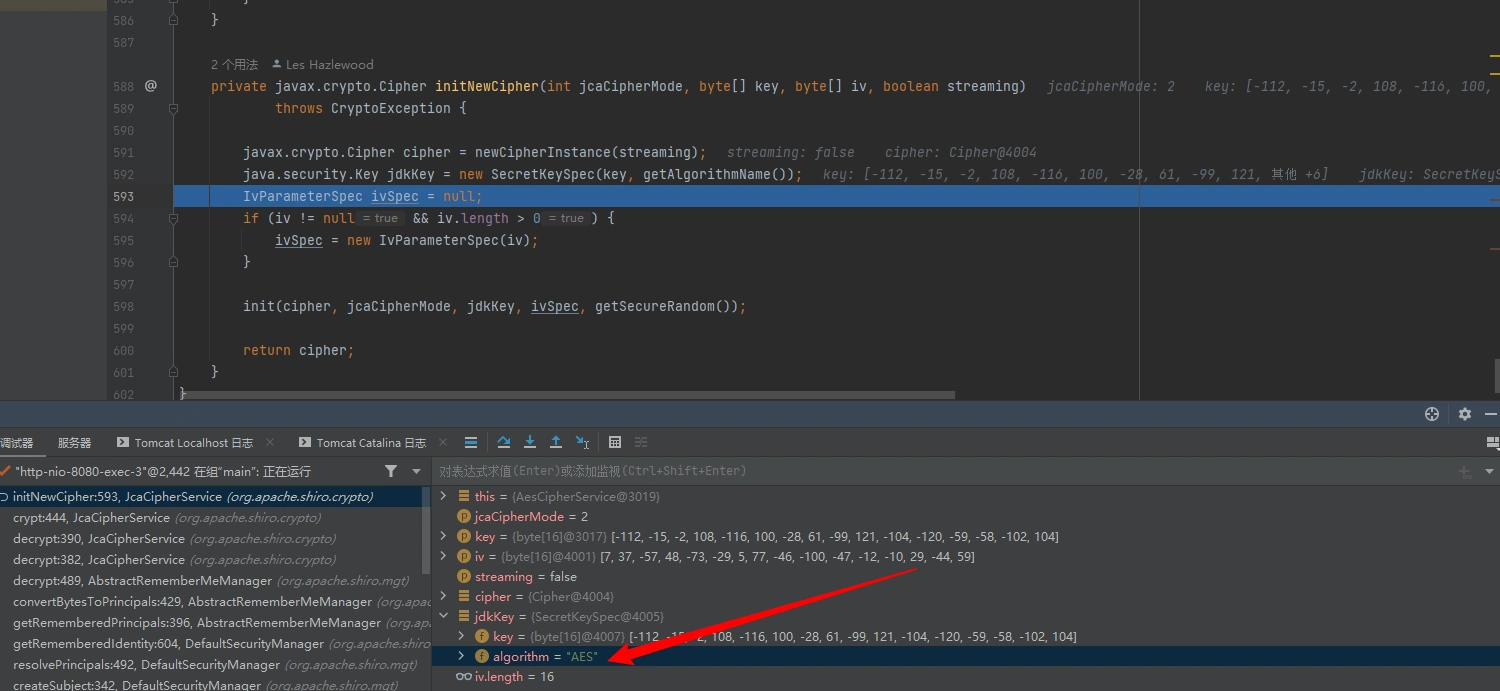
Task: Click the Step Over debugger icon
Action: coord(504,442)
